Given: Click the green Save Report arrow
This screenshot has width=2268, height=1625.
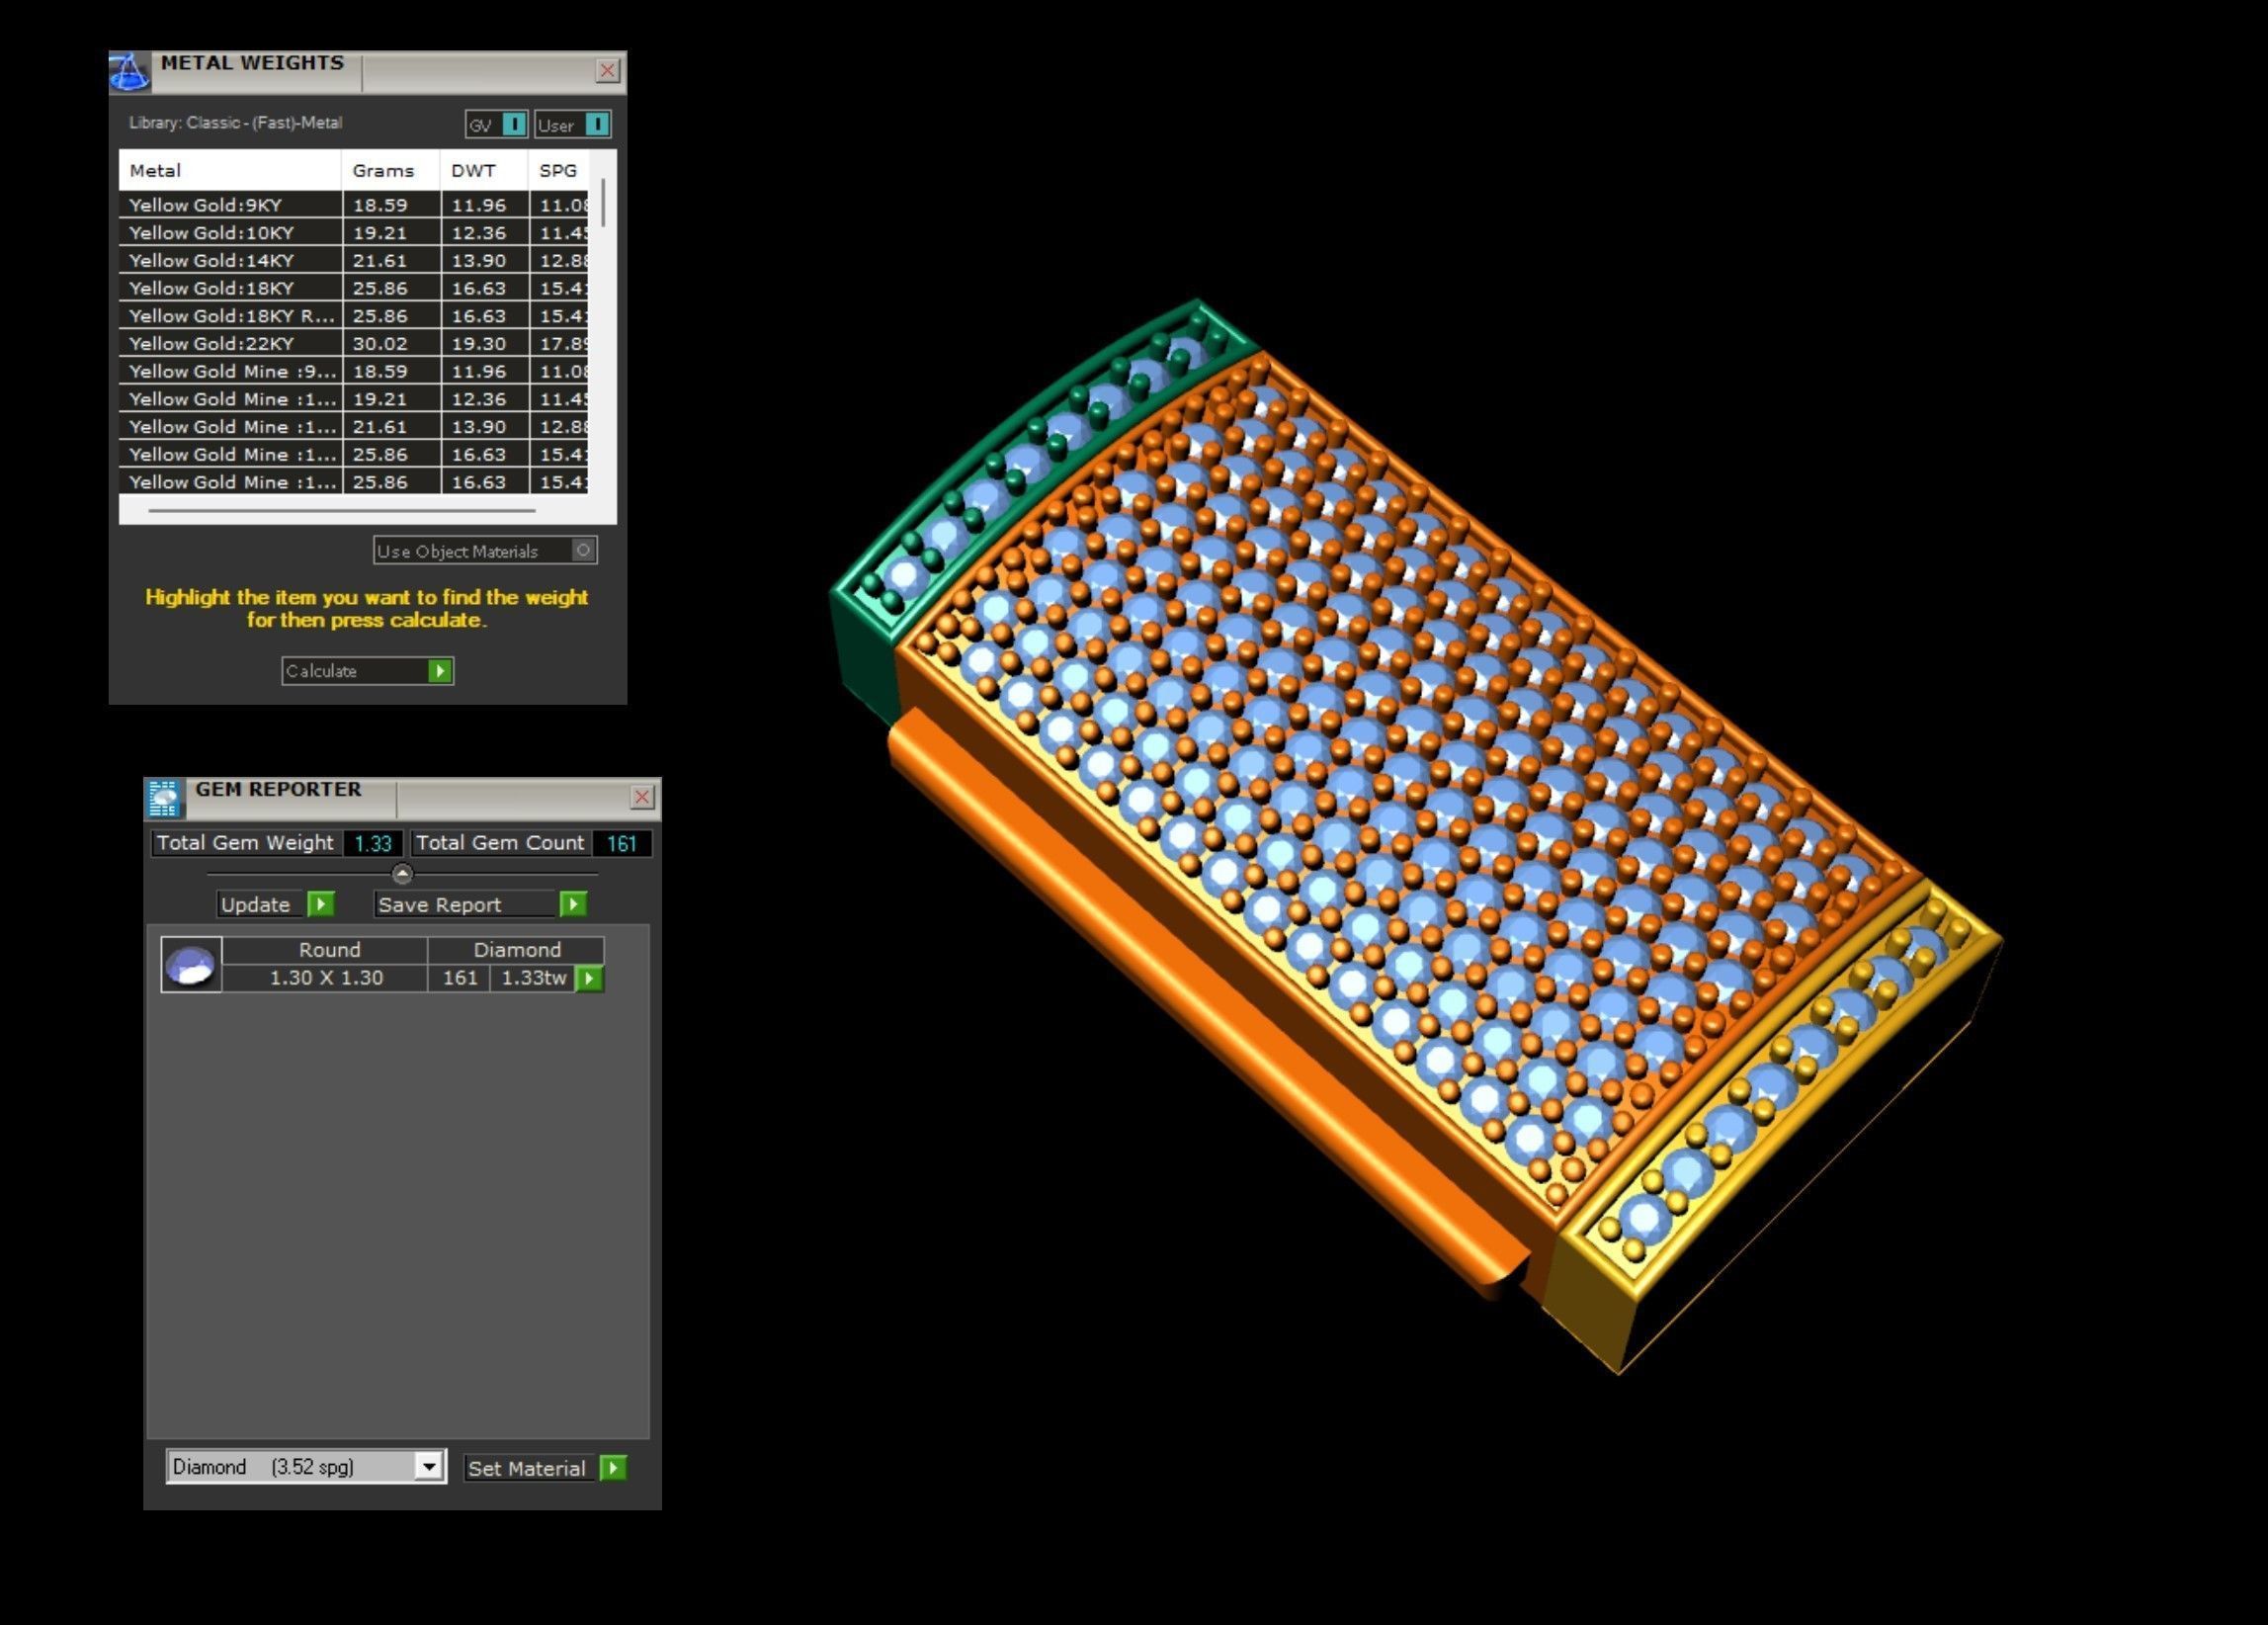Looking at the screenshot, I should pyautogui.click(x=573, y=904).
